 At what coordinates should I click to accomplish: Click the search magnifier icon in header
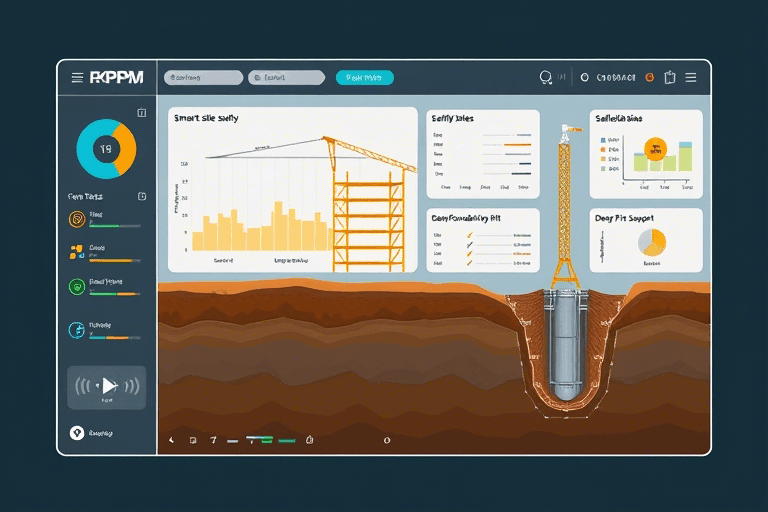[x=545, y=77]
